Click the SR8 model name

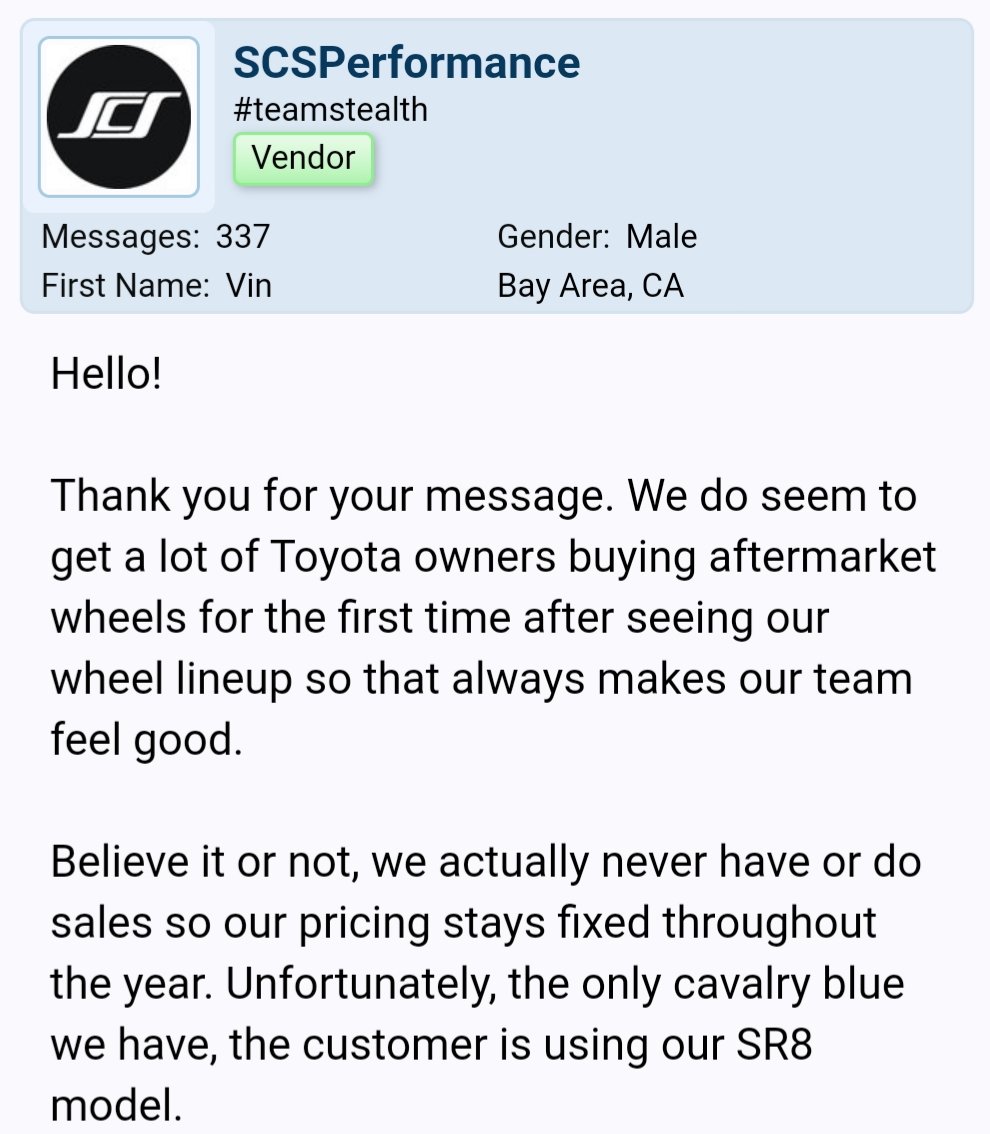(x=774, y=1045)
